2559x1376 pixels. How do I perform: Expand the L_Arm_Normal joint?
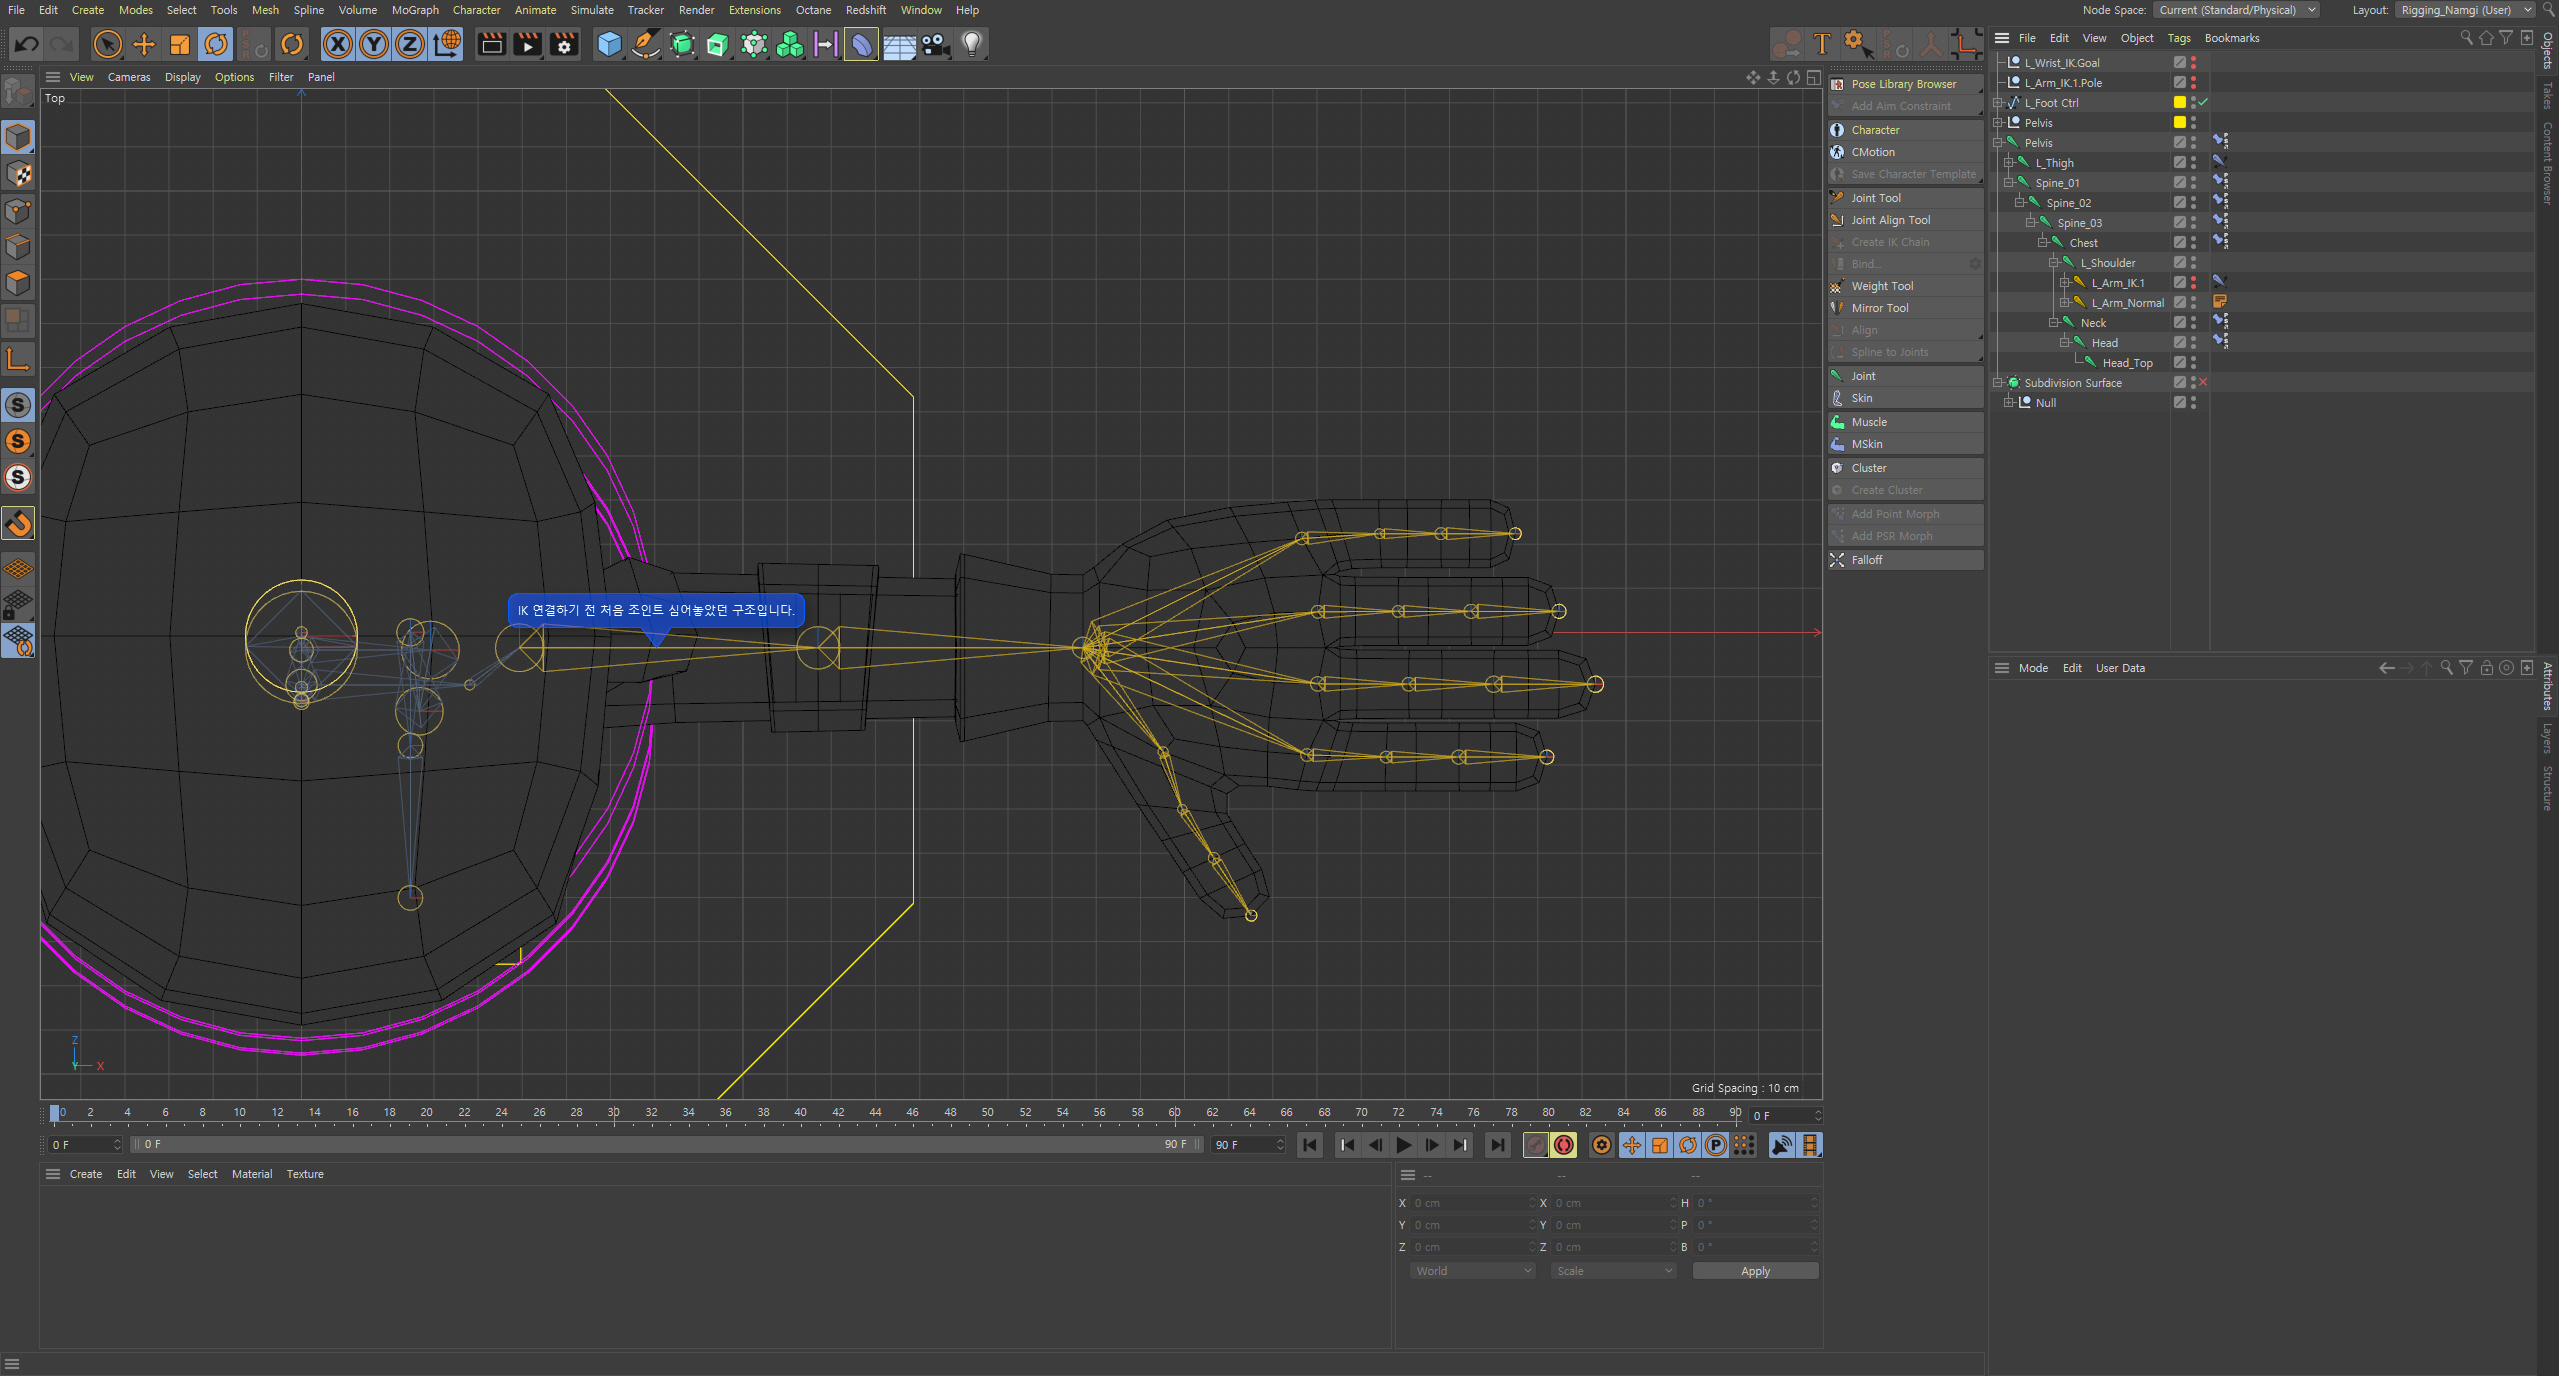coord(2064,303)
